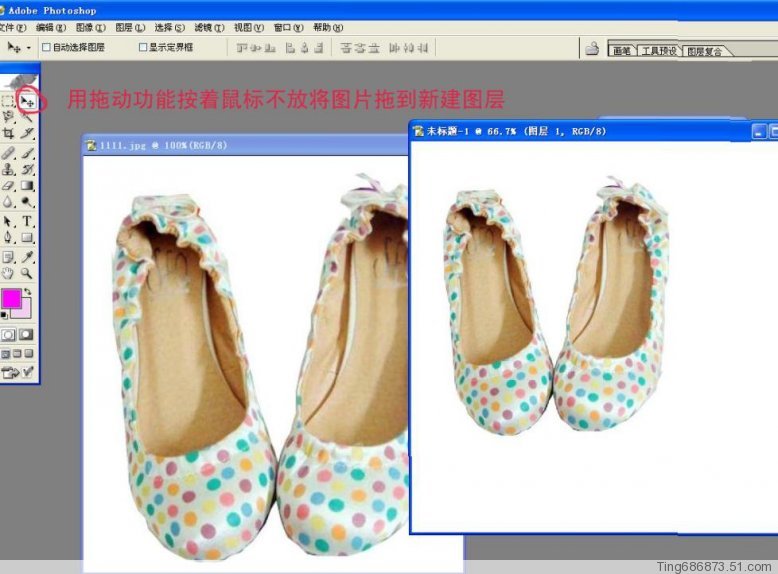Open the File Browser from options bar
Image resolution: width=778 pixels, height=574 pixels.
click(591, 49)
